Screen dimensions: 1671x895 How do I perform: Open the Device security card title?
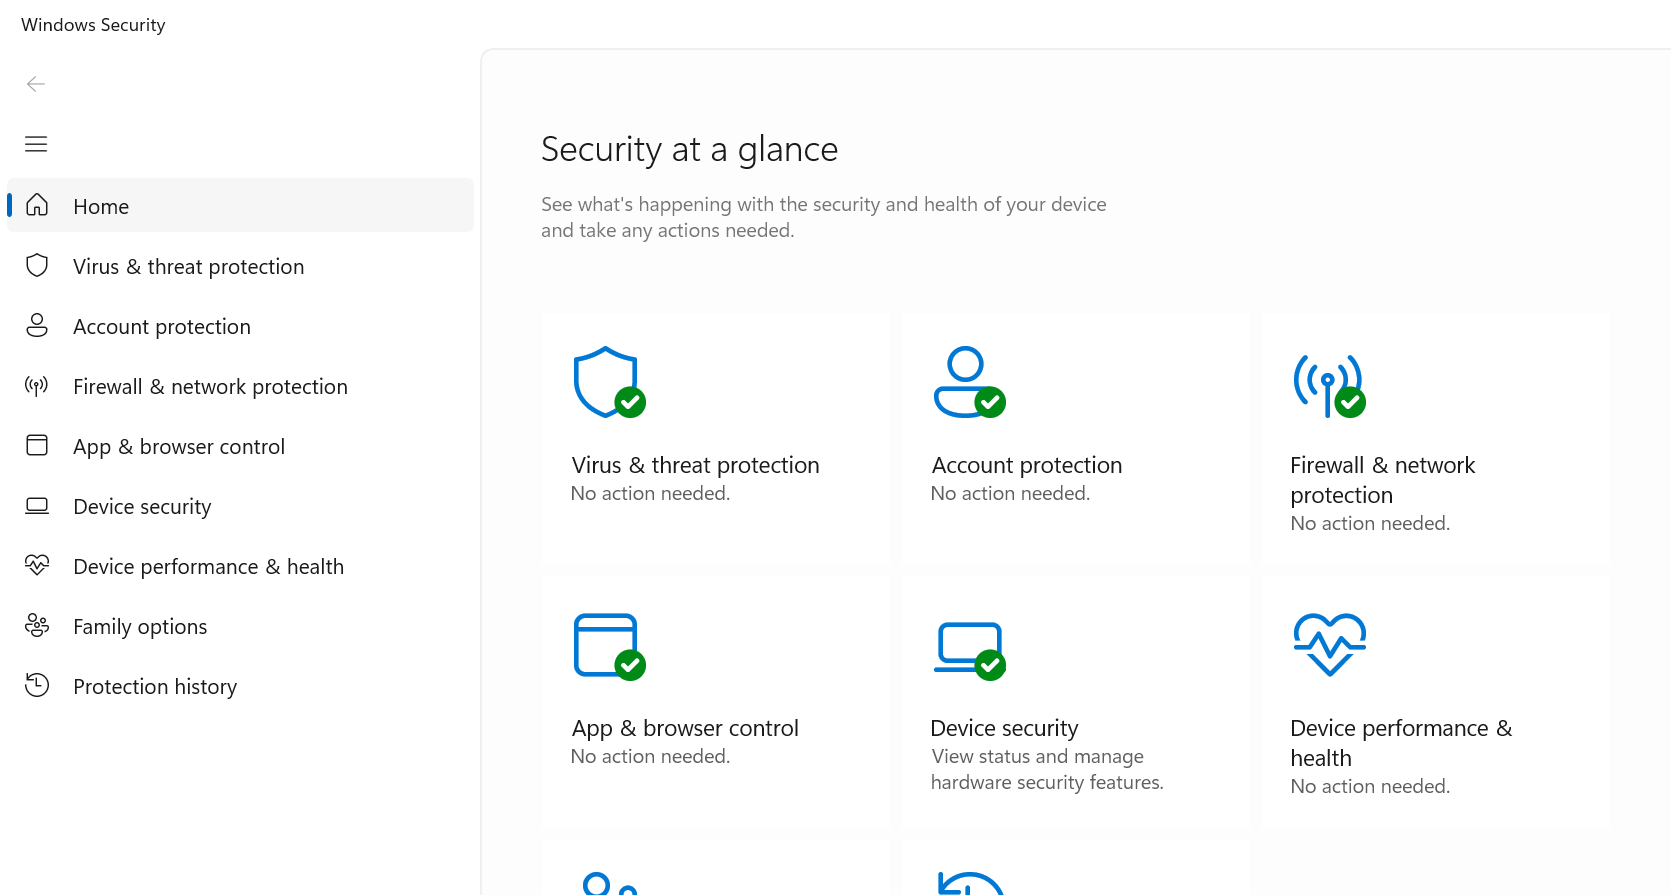click(1004, 728)
